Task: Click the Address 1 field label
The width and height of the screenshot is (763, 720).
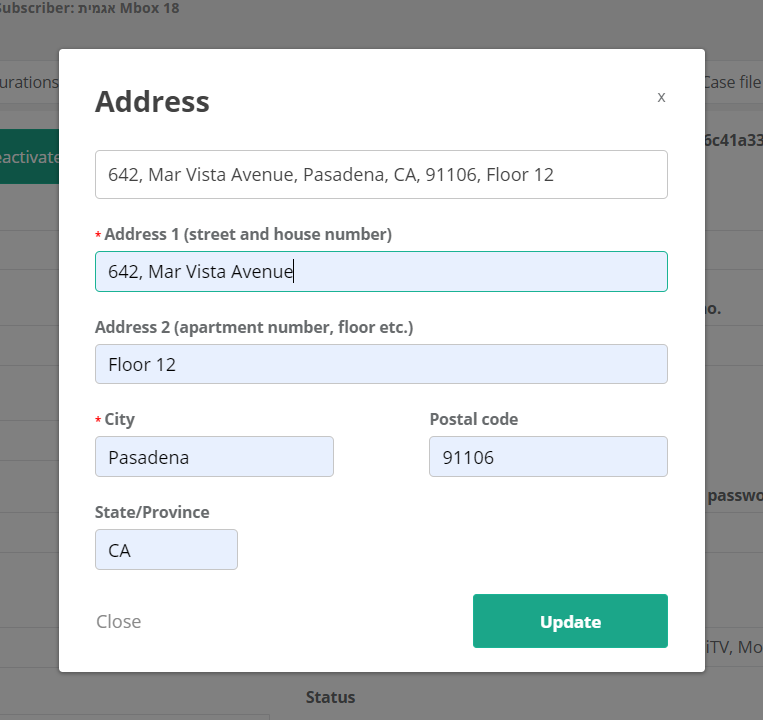Action: pos(248,234)
